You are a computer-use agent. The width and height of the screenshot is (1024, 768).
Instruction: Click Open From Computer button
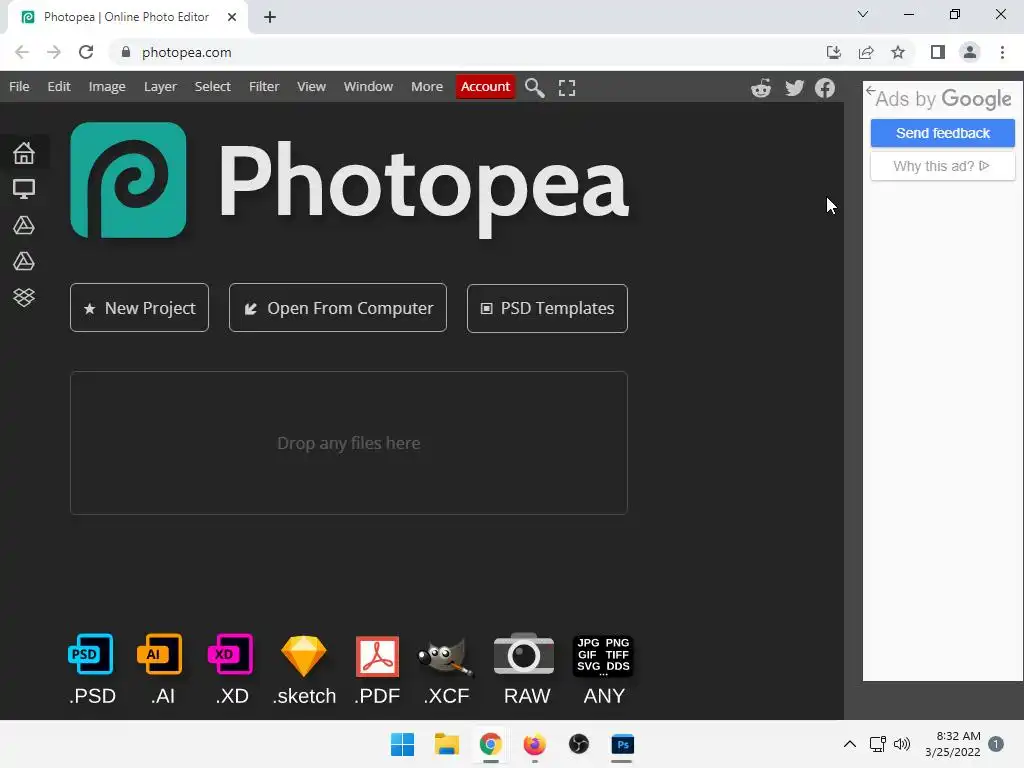point(338,308)
